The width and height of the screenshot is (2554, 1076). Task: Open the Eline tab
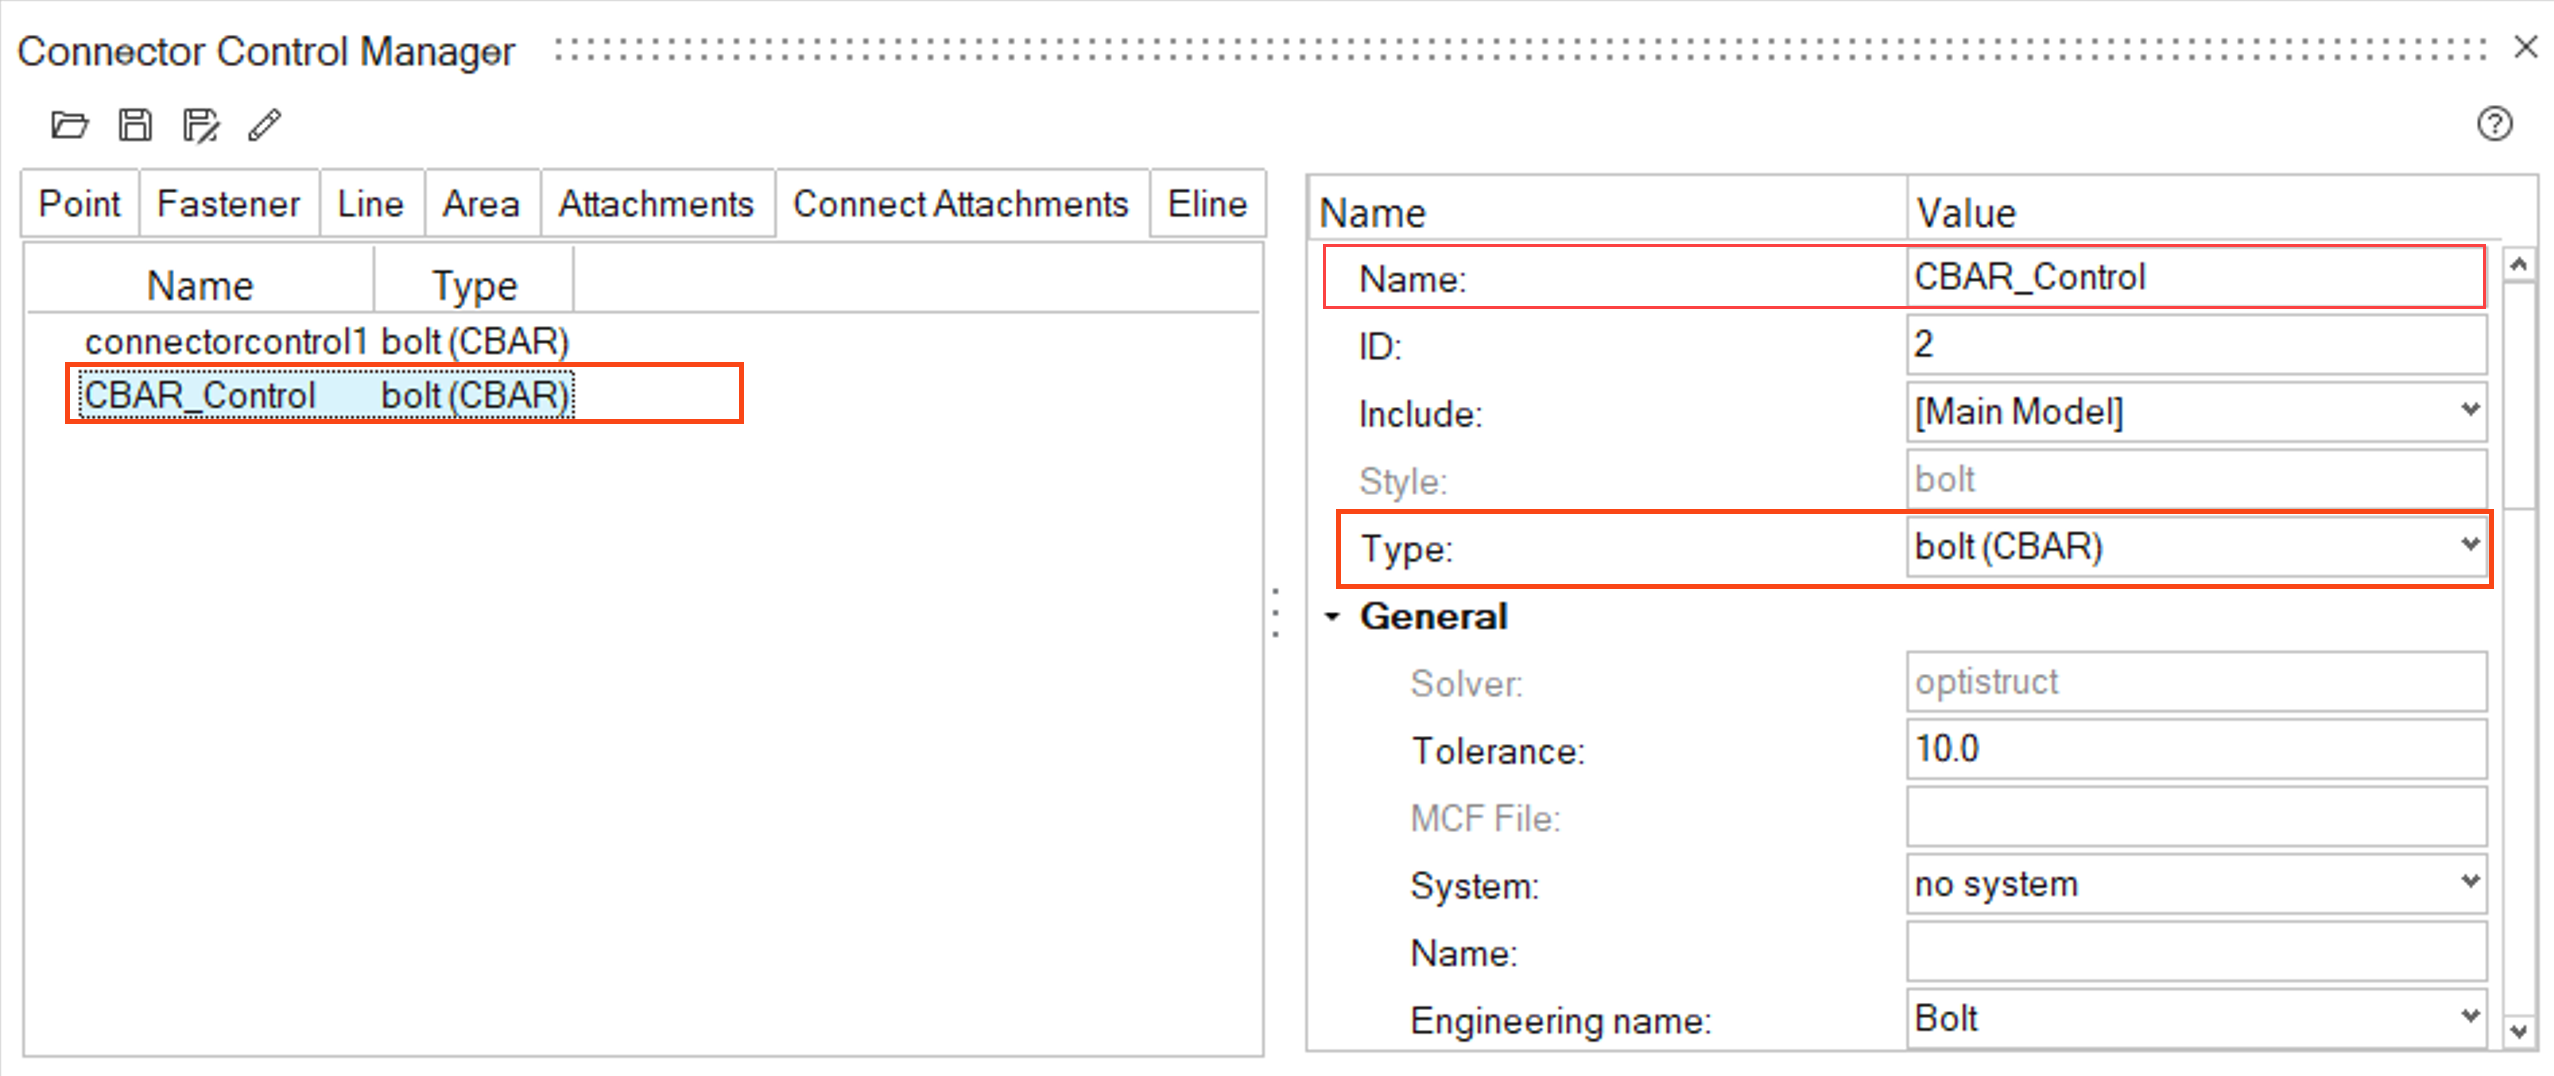pyautogui.click(x=1206, y=203)
